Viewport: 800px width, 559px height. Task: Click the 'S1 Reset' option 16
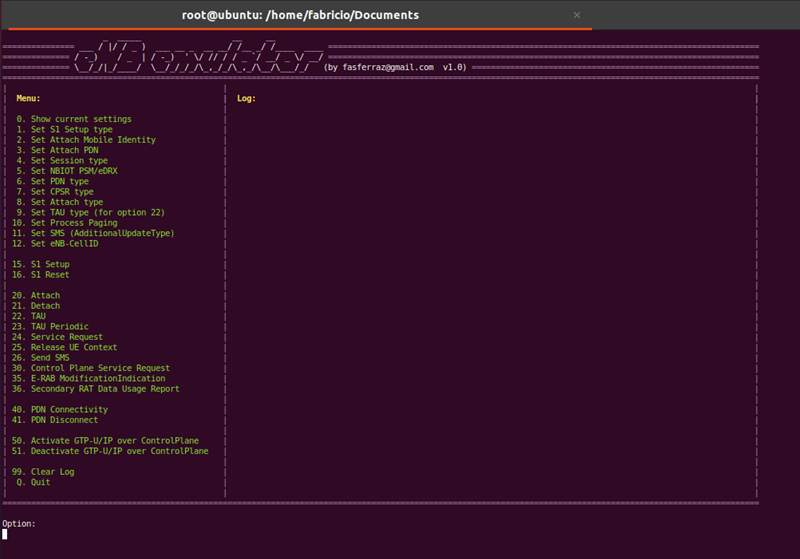click(41, 274)
